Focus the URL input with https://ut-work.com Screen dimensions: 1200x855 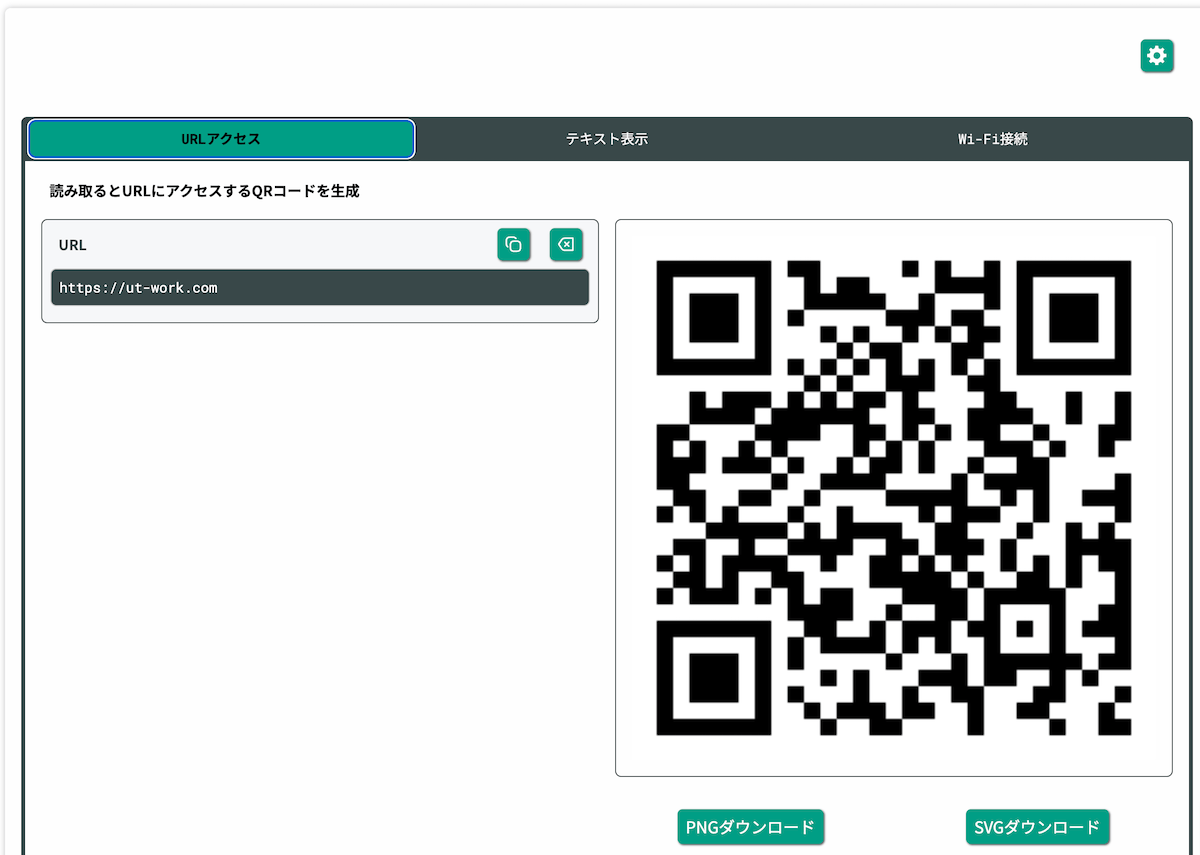click(x=320, y=287)
